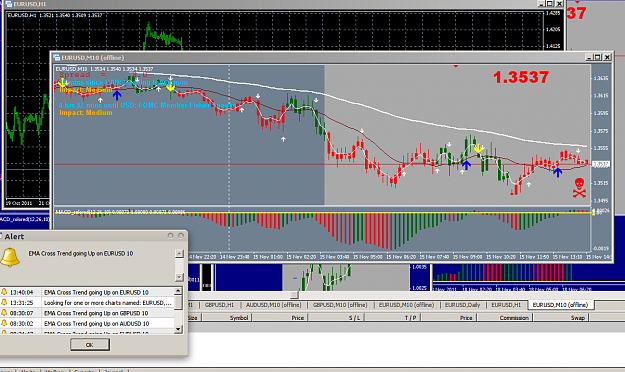The image size is (625, 372).
Task: Click the EURUSD,M10 (offline) window icon
Action: (57, 57)
